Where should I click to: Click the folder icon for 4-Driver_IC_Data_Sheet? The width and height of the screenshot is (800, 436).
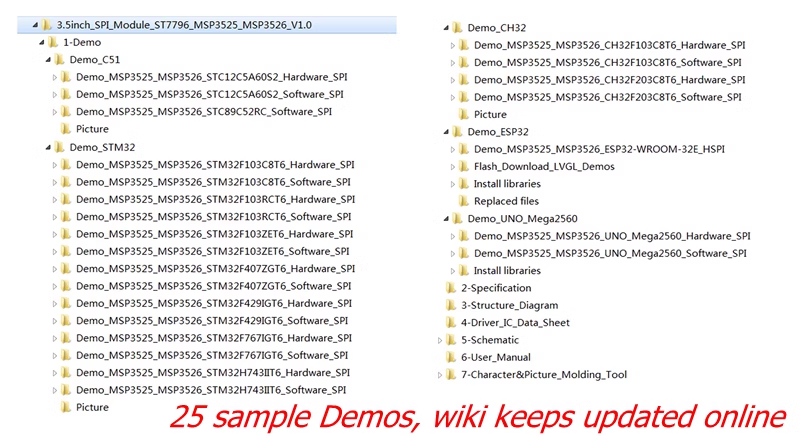pyautogui.click(x=451, y=323)
